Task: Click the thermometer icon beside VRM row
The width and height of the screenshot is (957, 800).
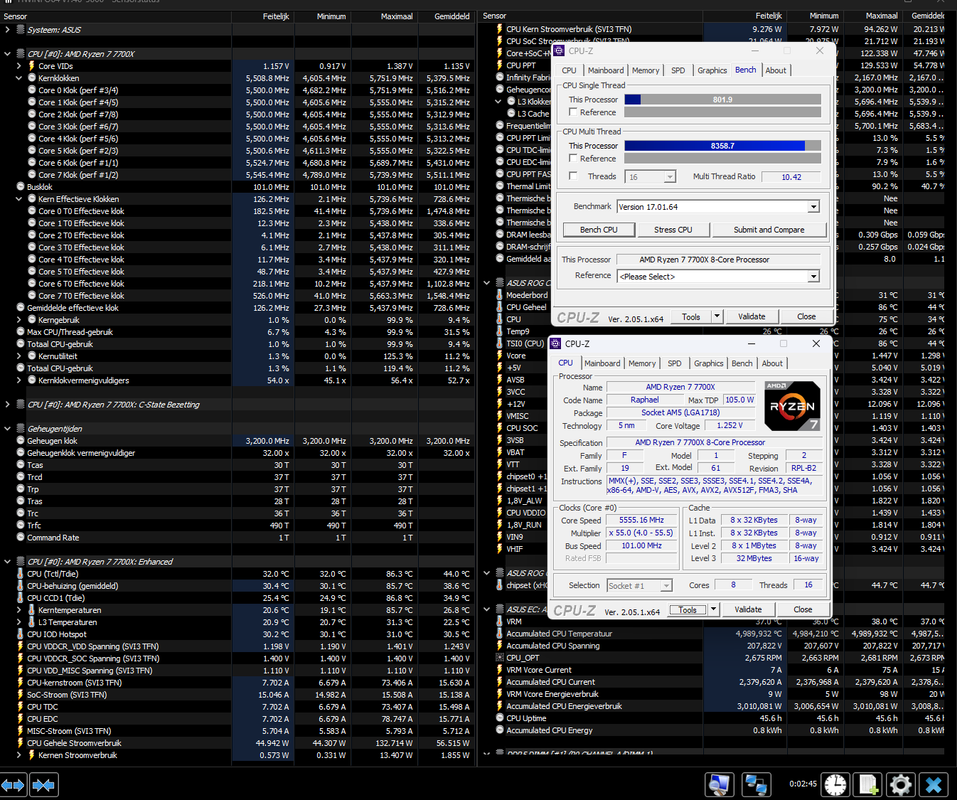Action: coord(499,621)
